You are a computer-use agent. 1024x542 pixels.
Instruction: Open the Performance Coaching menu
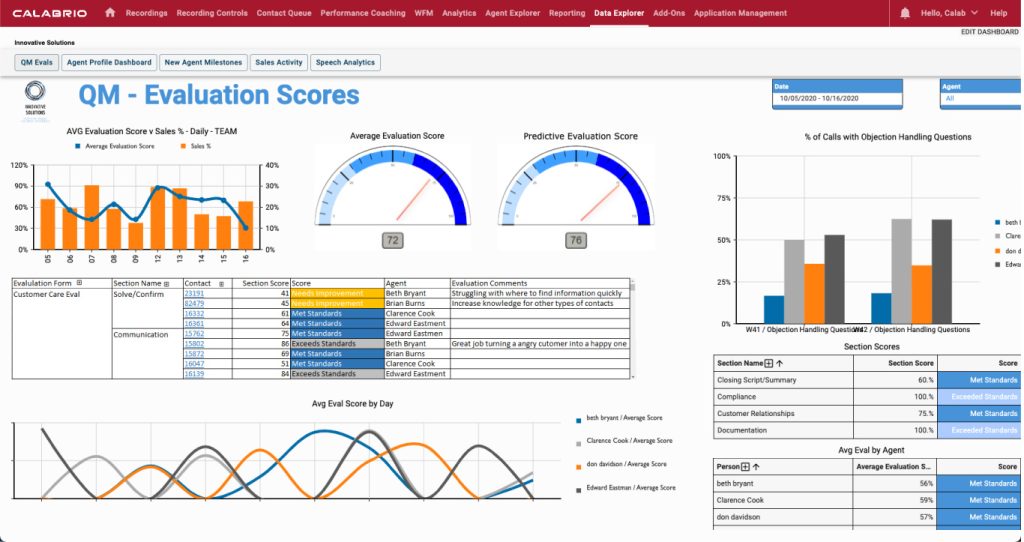(363, 13)
